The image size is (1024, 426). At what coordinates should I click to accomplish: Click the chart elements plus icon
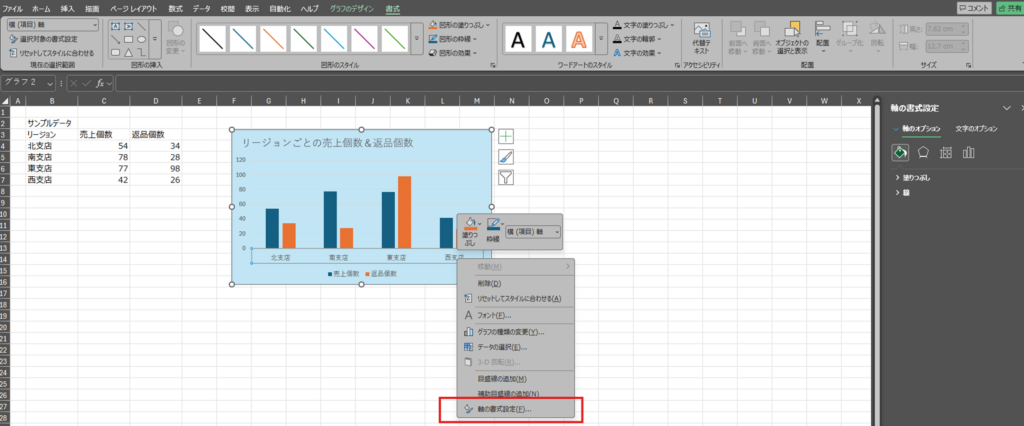(506, 136)
